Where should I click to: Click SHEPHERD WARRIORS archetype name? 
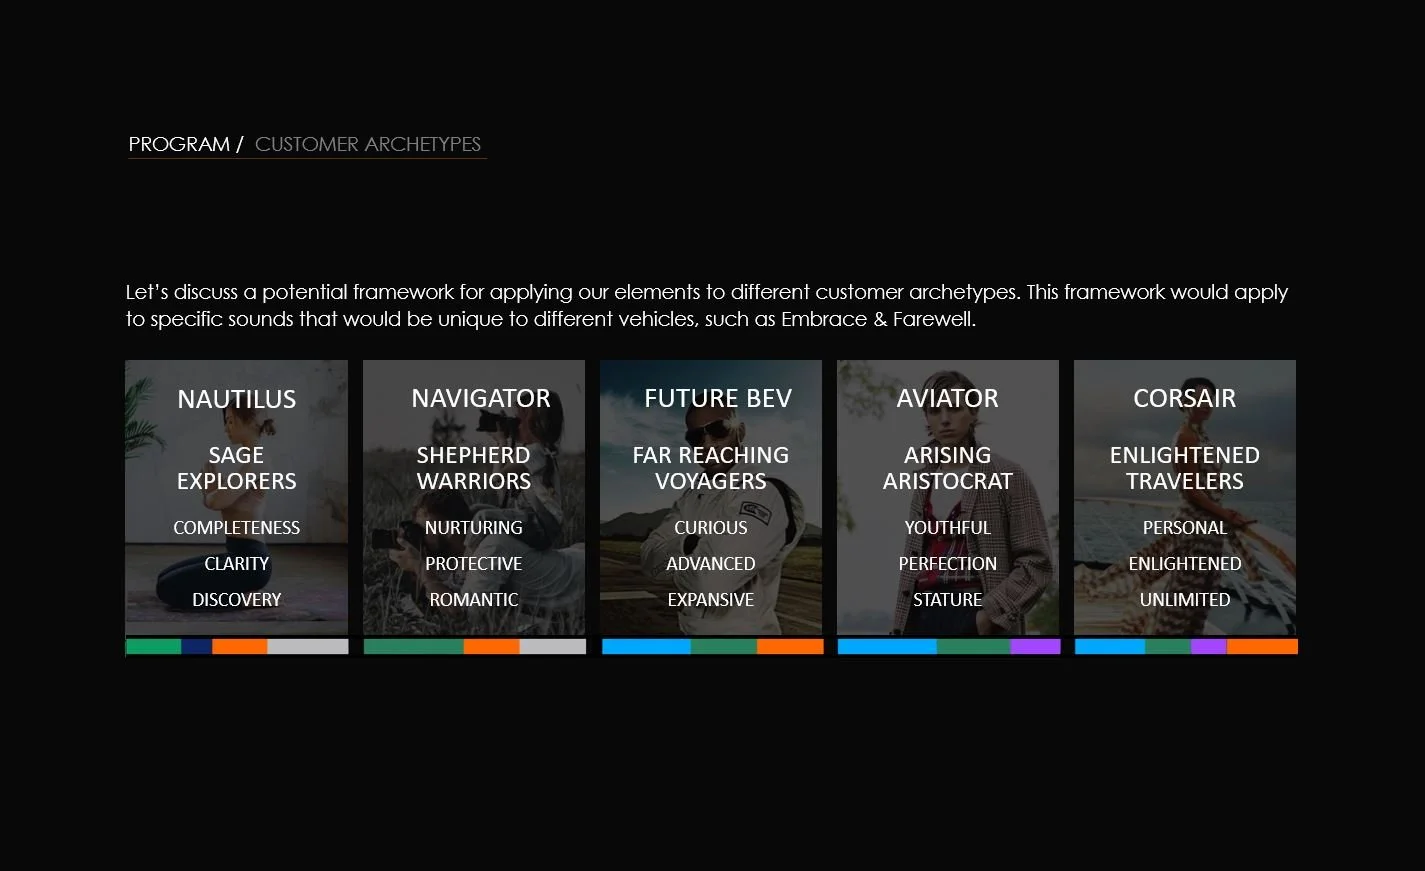474,468
